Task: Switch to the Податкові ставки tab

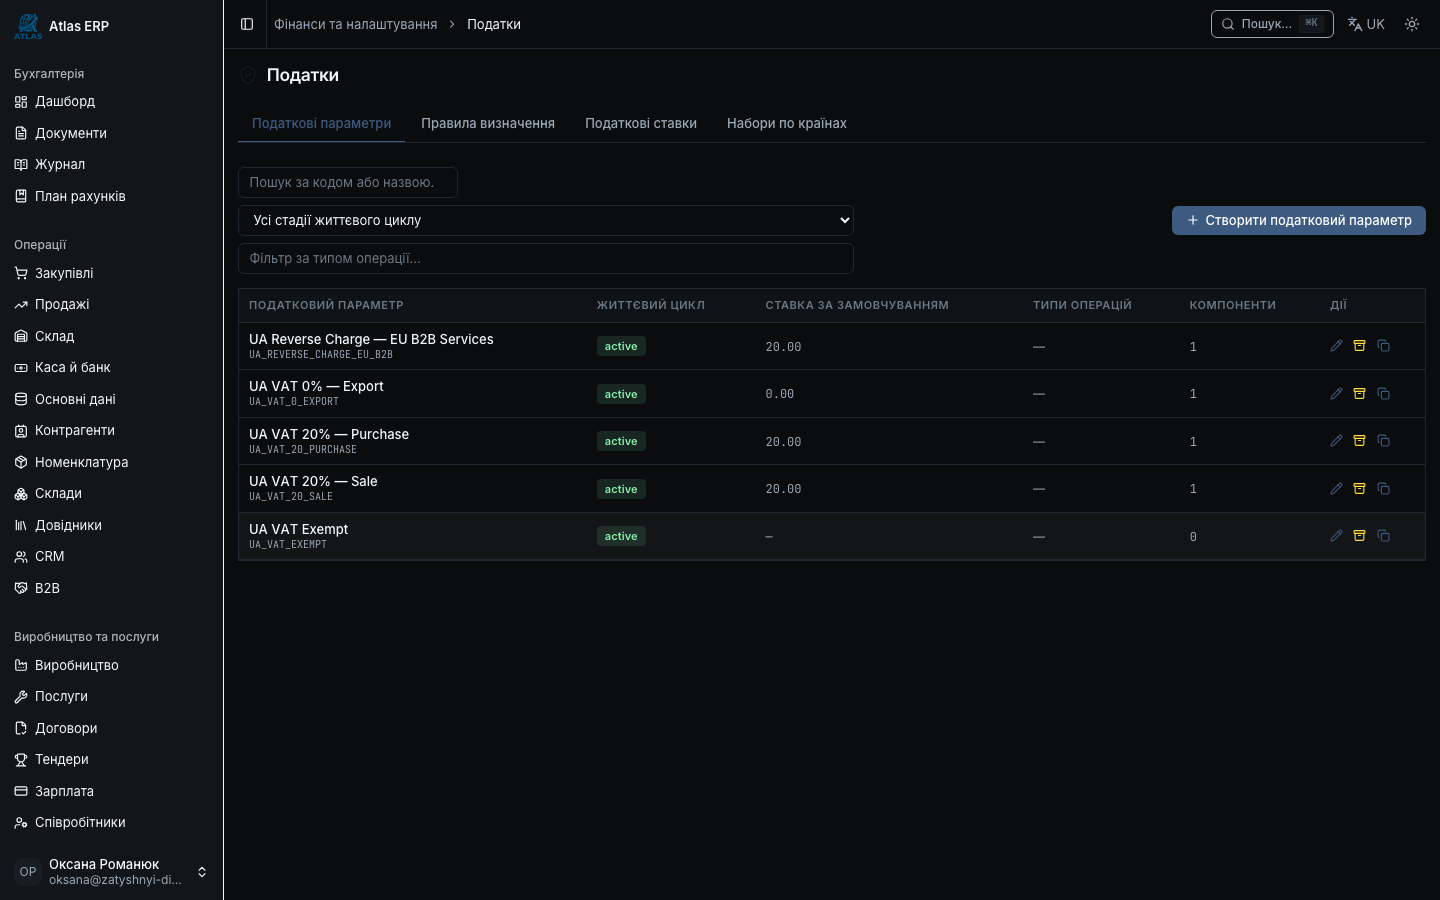Action: (641, 123)
